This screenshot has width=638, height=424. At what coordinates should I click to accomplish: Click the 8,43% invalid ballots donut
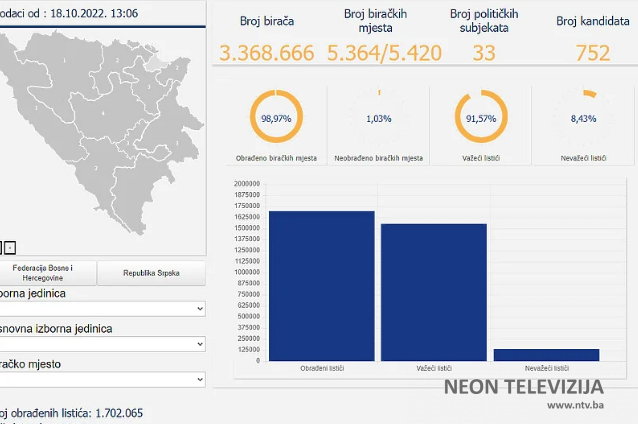pyautogui.click(x=581, y=119)
